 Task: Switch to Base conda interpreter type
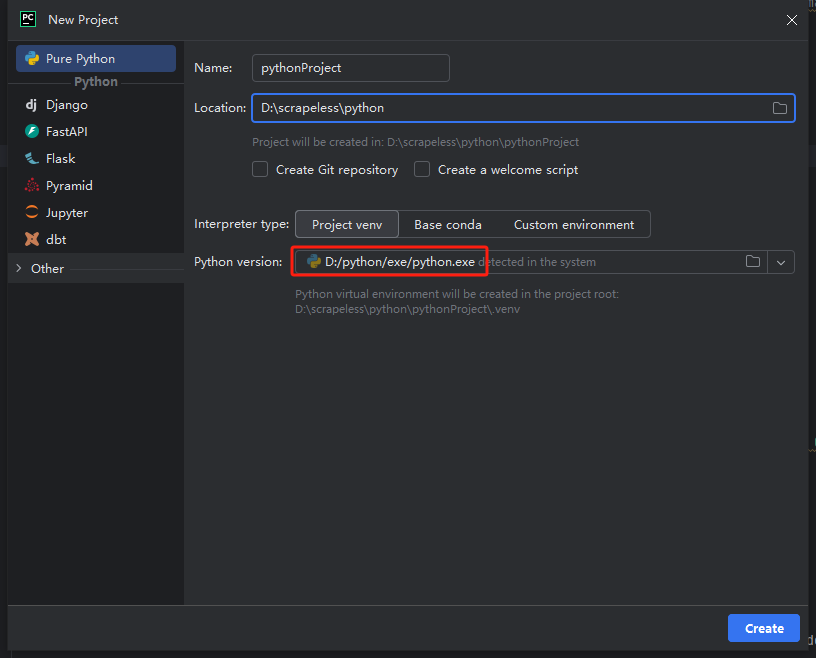(x=448, y=224)
